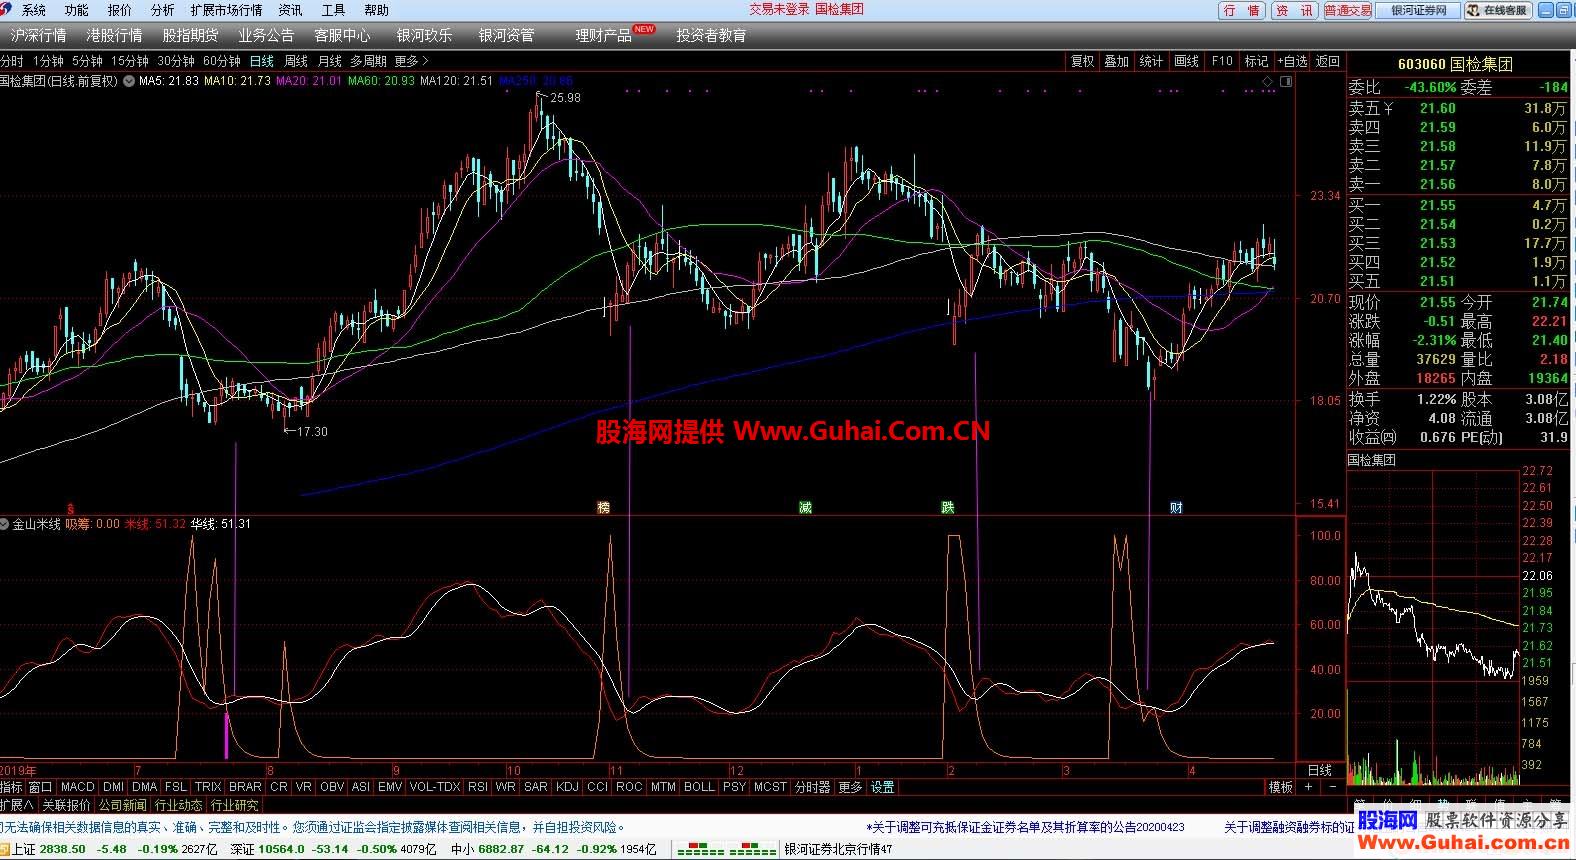Select the VOL-TDX indicator
The image size is (1576, 860).
pos(435,787)
